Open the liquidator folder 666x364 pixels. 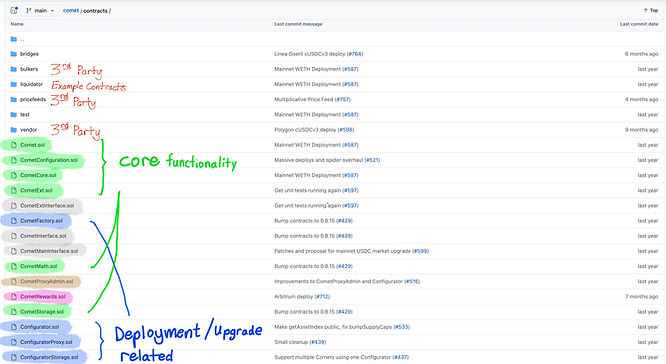pos(31,84)
